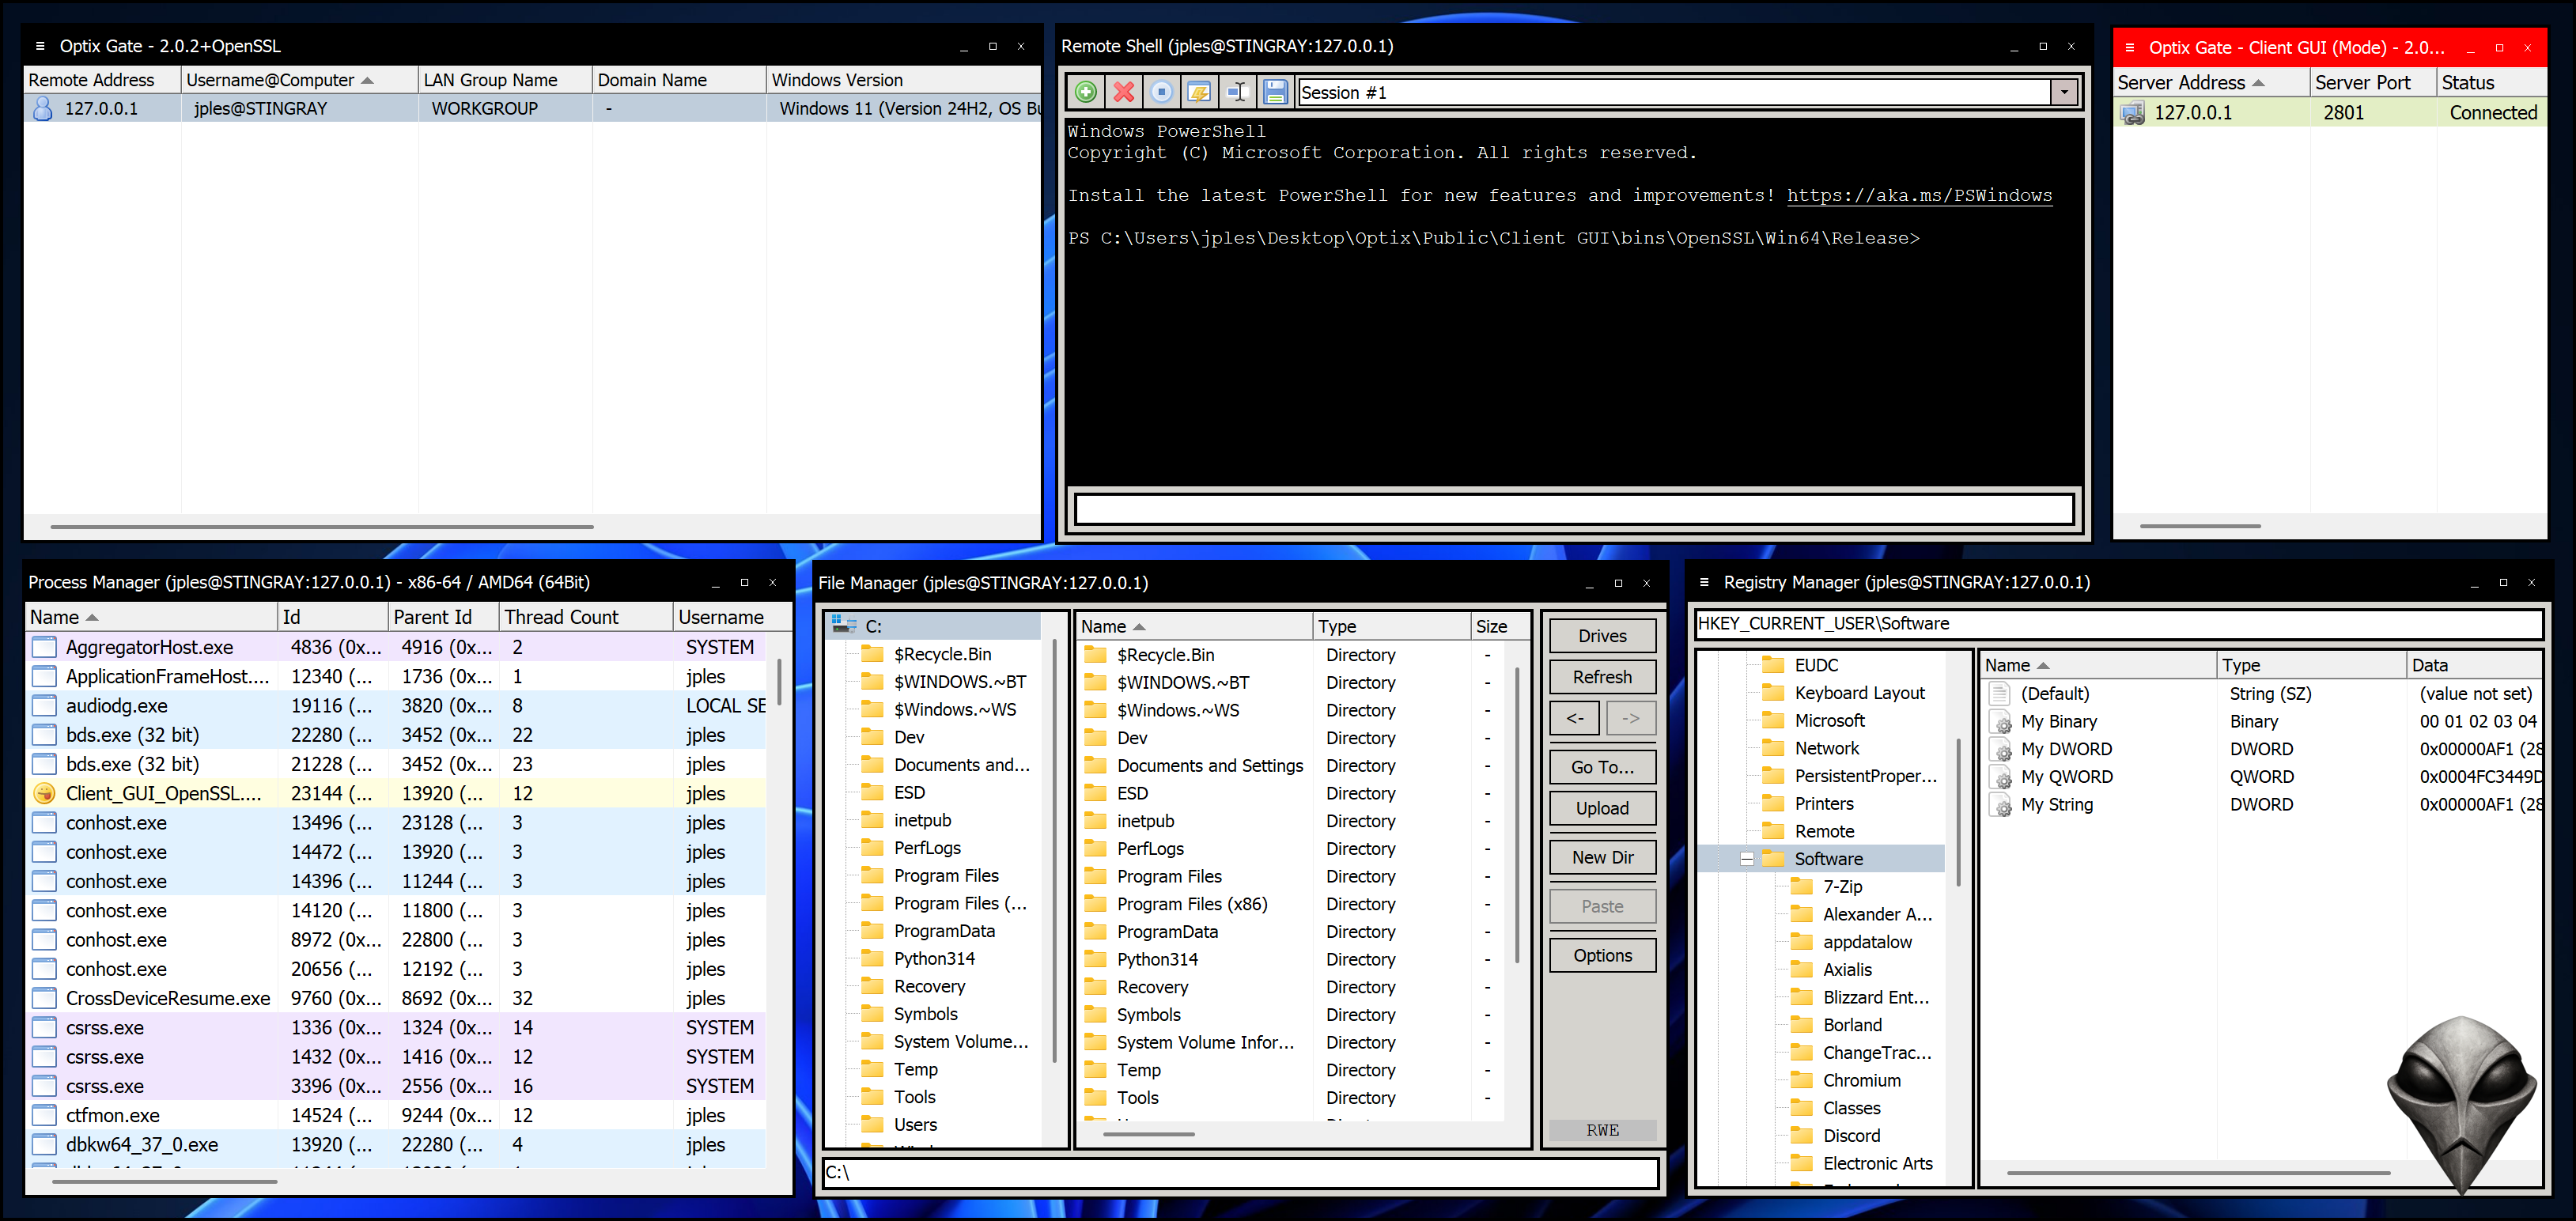Close session using red X shell icon

tap(1124, 93)
